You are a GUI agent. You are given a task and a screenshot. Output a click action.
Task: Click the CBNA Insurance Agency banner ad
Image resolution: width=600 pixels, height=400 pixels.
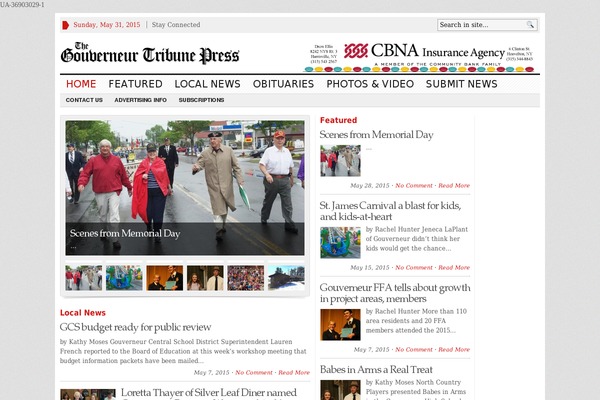coord(419,57)
